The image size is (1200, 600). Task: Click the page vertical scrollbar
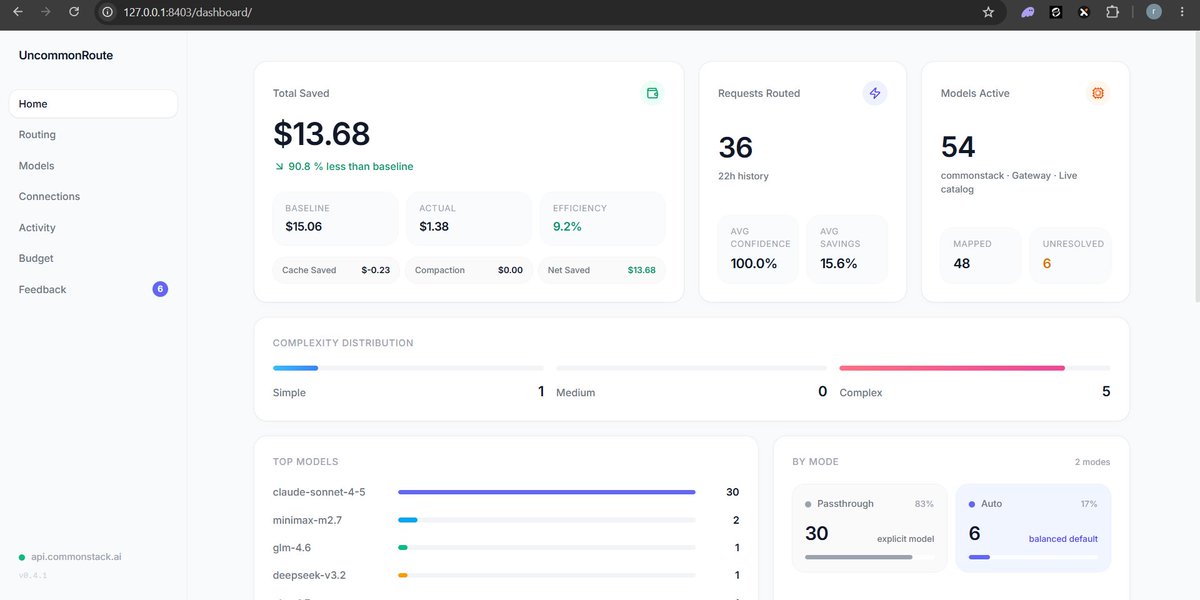1195,165
